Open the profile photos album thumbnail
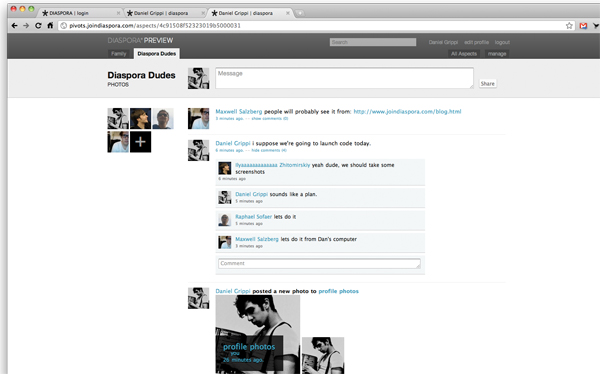 (258, 334)
